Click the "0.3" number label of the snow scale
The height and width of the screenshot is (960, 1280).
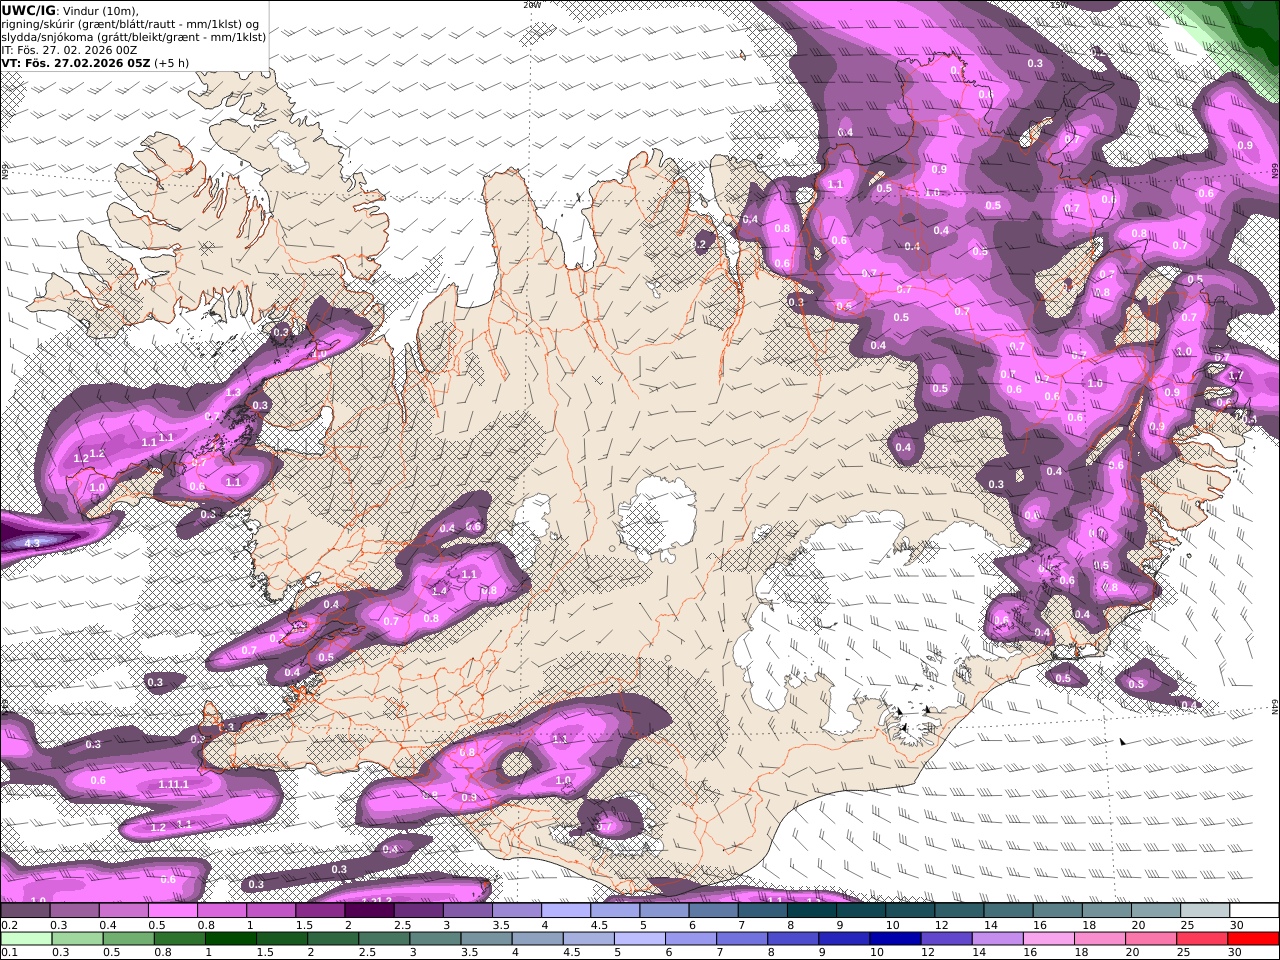click(59, 926)
